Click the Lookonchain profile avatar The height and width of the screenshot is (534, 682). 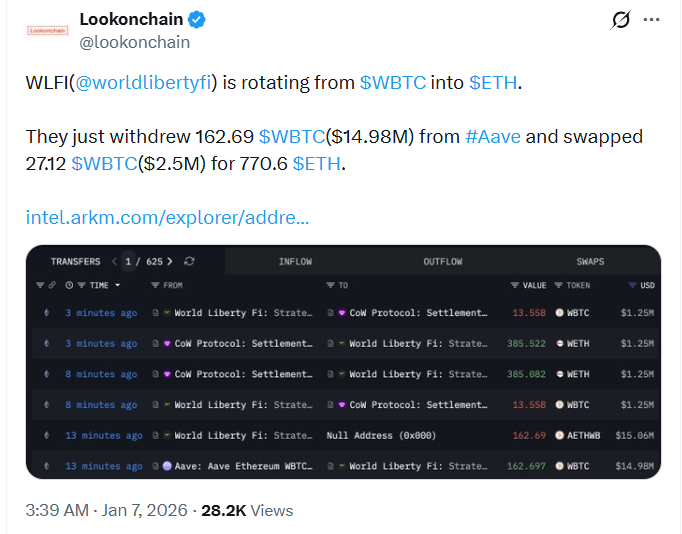coord(47,30)
